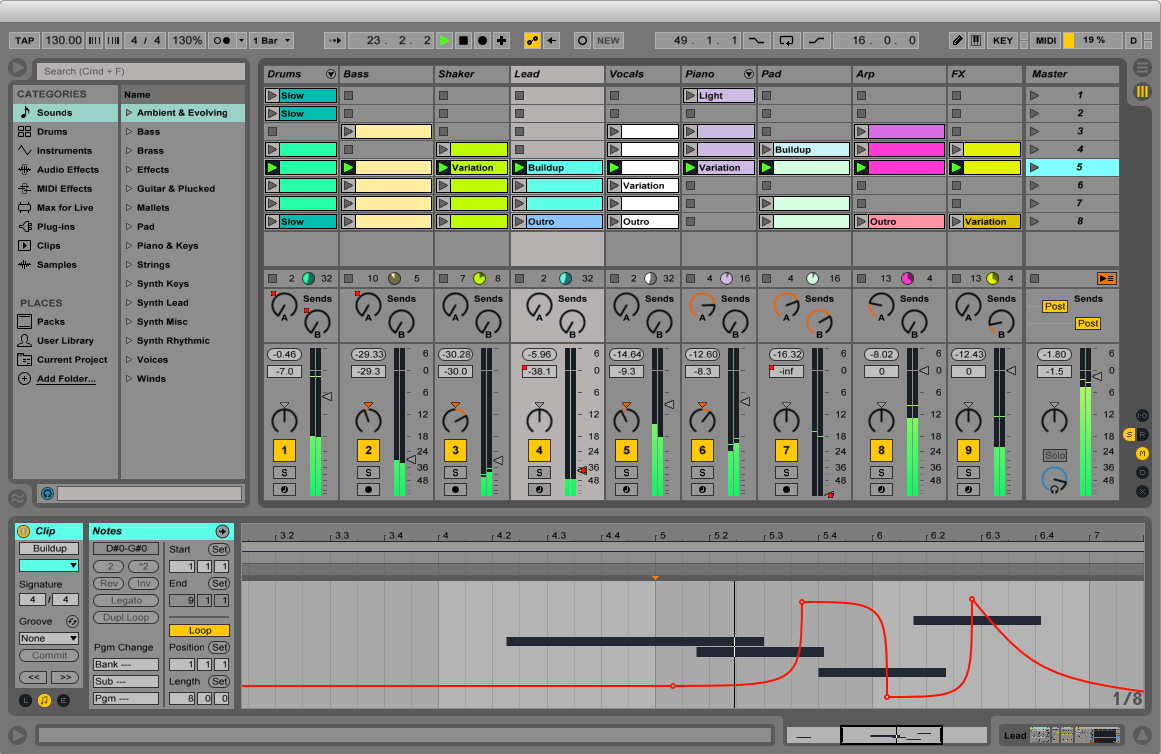Open the Groove None dropdown
Screen dimensions: 1161x754
[x=48, y=638]
